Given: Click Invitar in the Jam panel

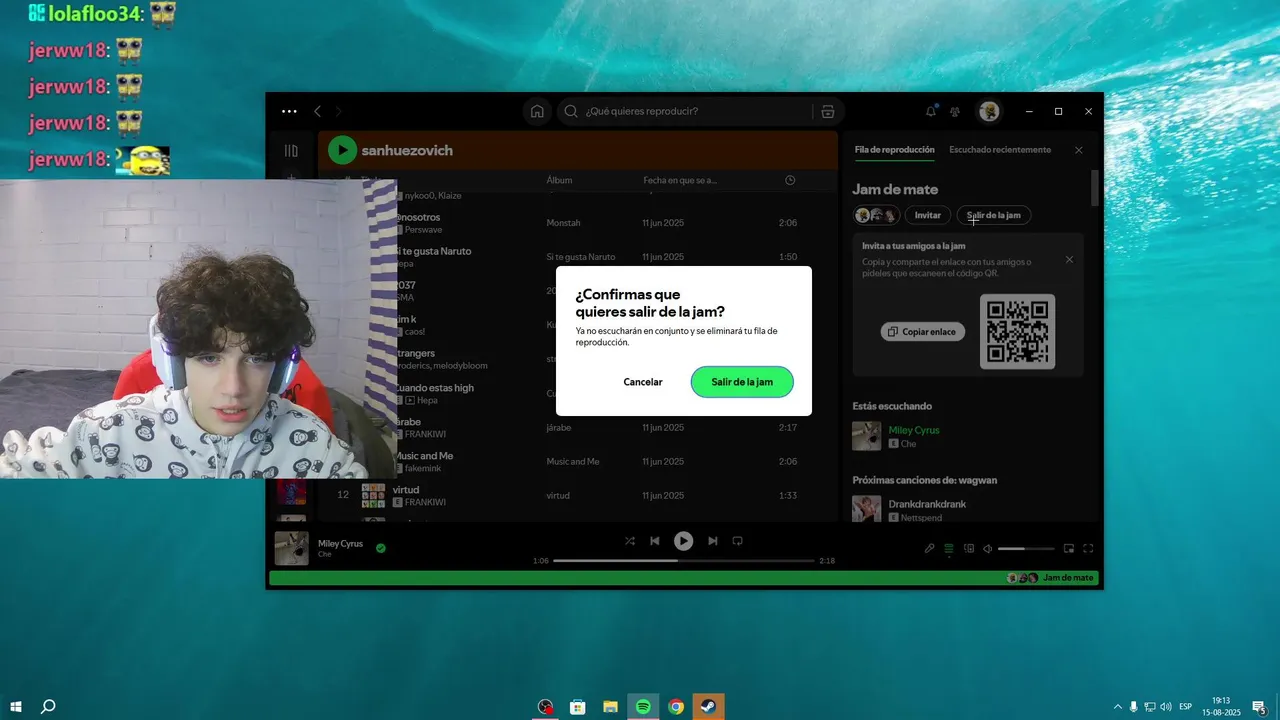Looking at the screenshot, I should pos(928,215).
